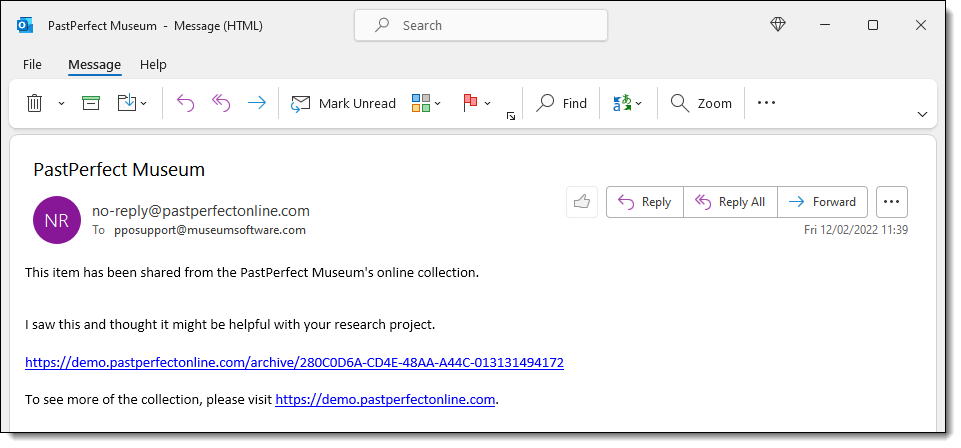Click in the Search box

480,25
